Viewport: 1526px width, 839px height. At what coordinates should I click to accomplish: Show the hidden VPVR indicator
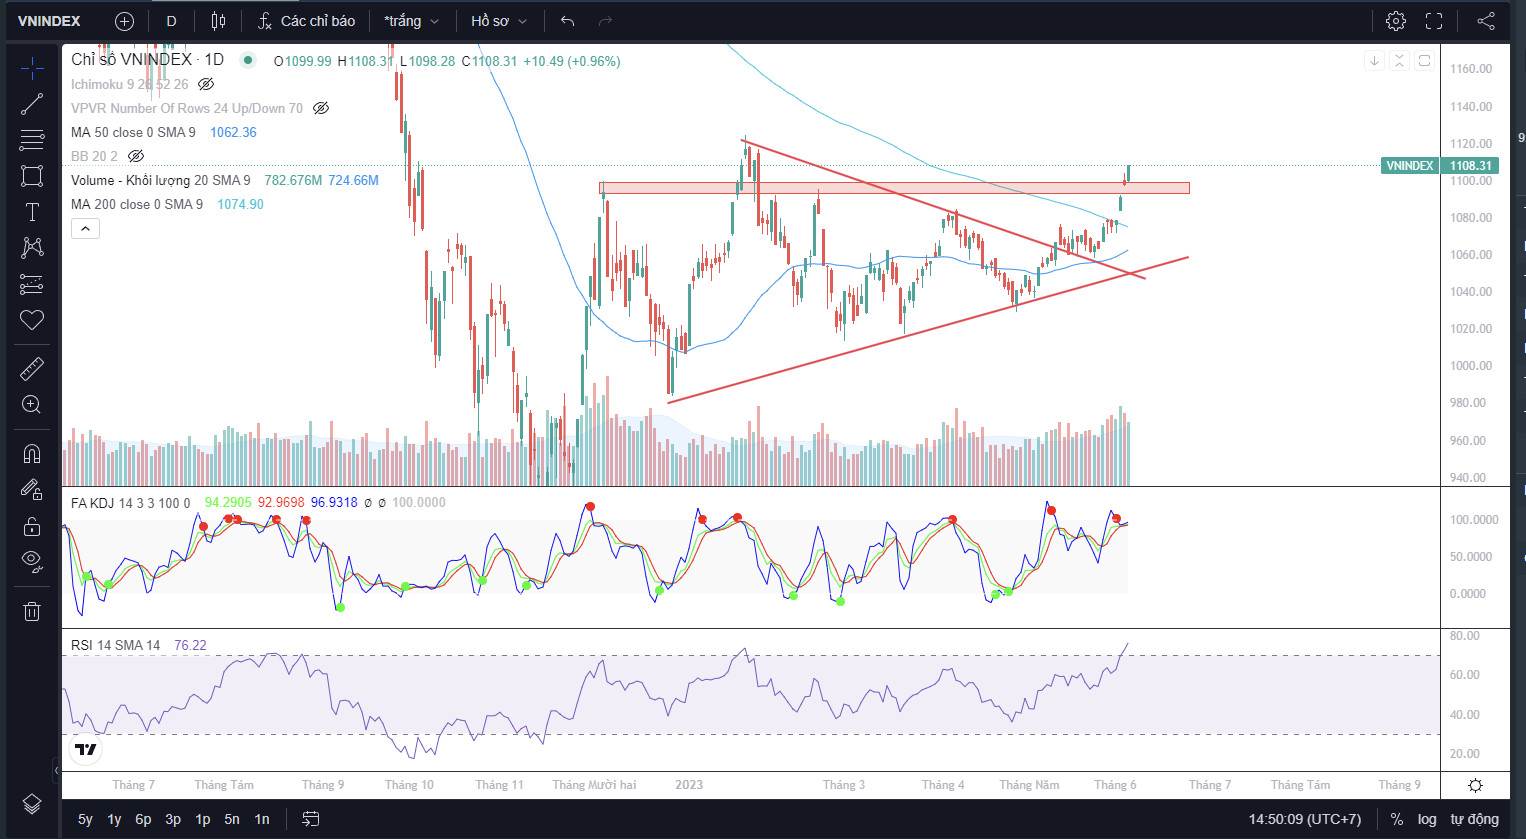pos(321,108)
